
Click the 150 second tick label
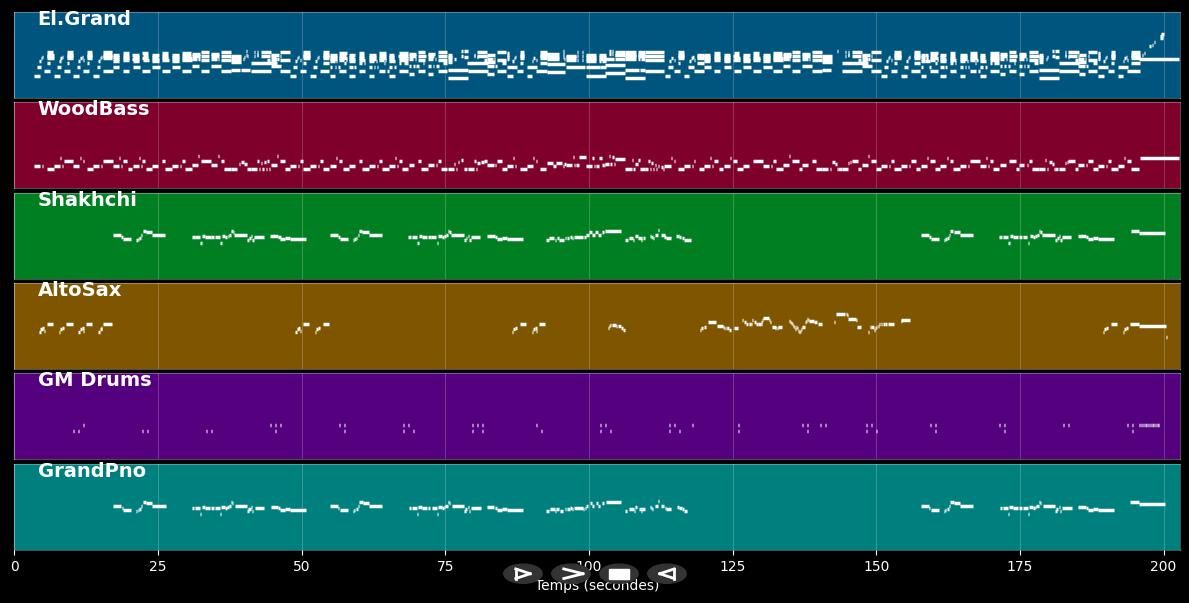click(x=876, y=566)
